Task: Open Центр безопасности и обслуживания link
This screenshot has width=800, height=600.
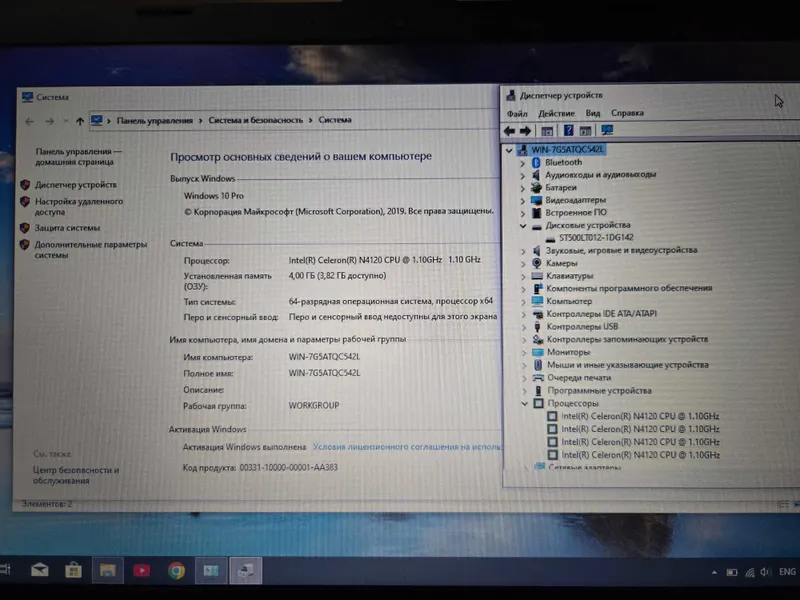Action: tap(76, 475)
